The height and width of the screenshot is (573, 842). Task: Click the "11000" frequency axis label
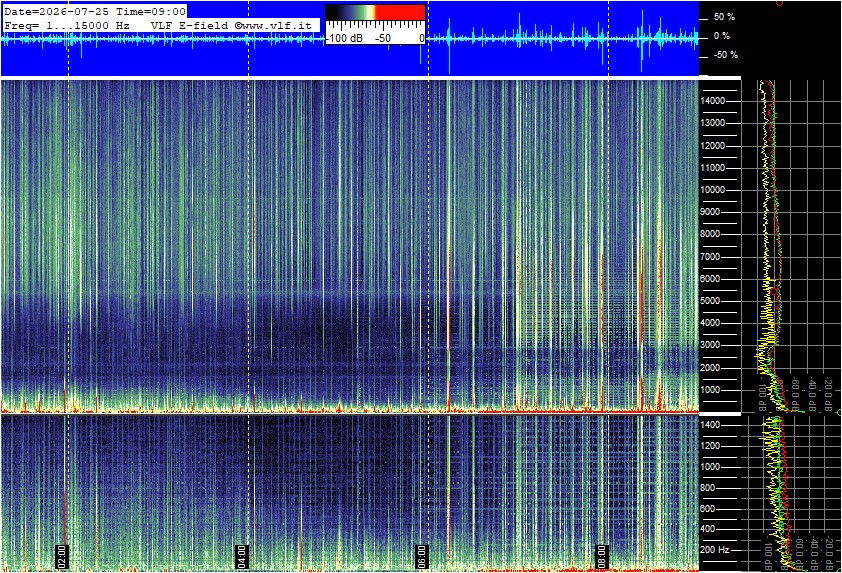(713, 168)
